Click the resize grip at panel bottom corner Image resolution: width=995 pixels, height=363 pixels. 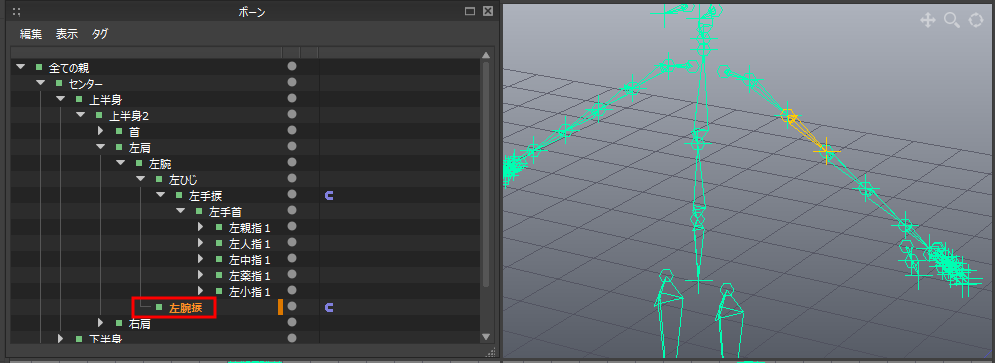click(x=491, y=352)
